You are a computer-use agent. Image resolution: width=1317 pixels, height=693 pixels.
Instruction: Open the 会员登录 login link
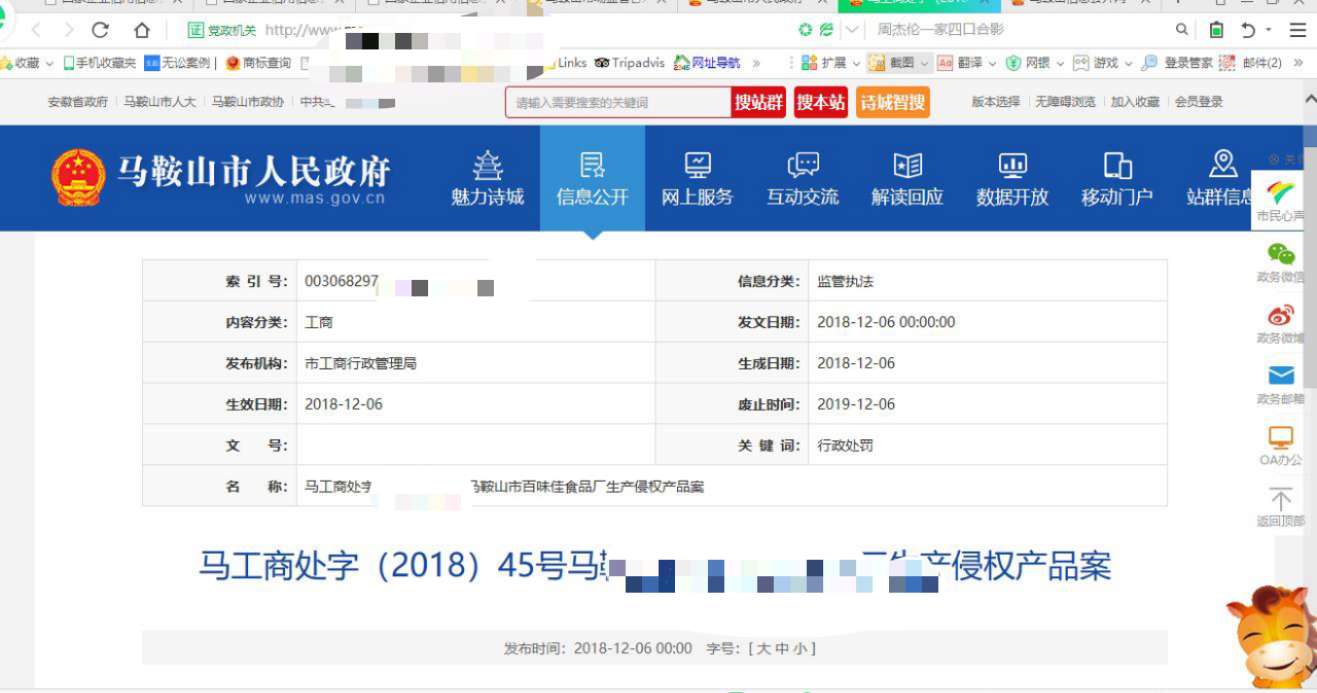click(1200, 100)
